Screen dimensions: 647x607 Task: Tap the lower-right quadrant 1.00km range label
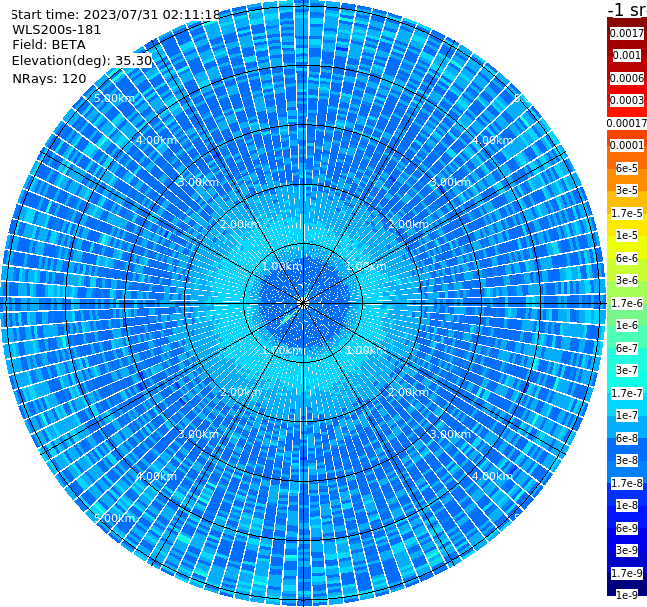(x=366, y=351)
